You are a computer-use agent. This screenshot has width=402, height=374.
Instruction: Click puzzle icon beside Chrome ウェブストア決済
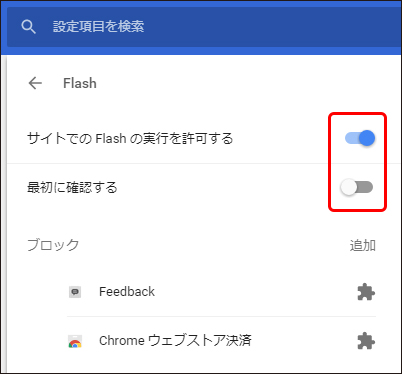point(366,341)
